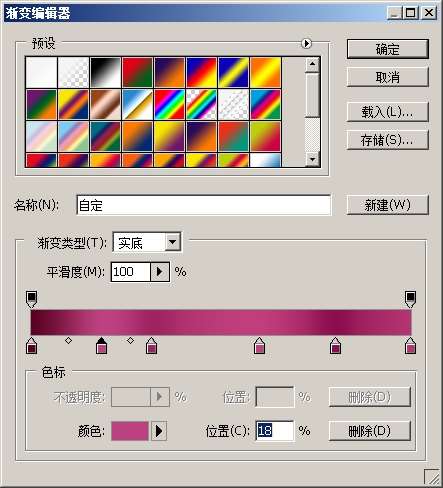The width and height of the screenshot is (443, 488).
Task: Click the left black opacity stop
Action: [31, 299]
